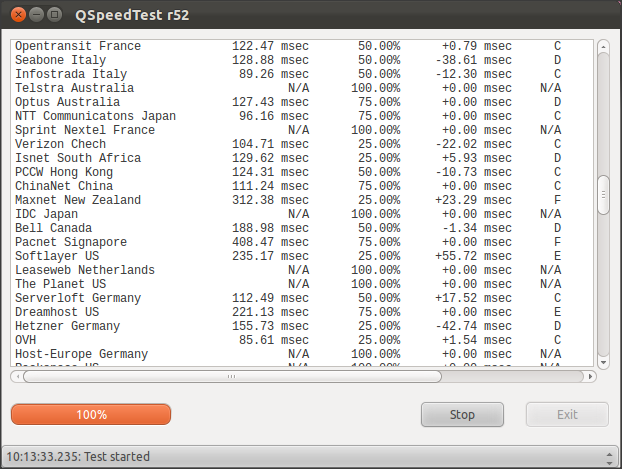
Task: Select the Opentransit France row
Action: [x=301, y=46]
